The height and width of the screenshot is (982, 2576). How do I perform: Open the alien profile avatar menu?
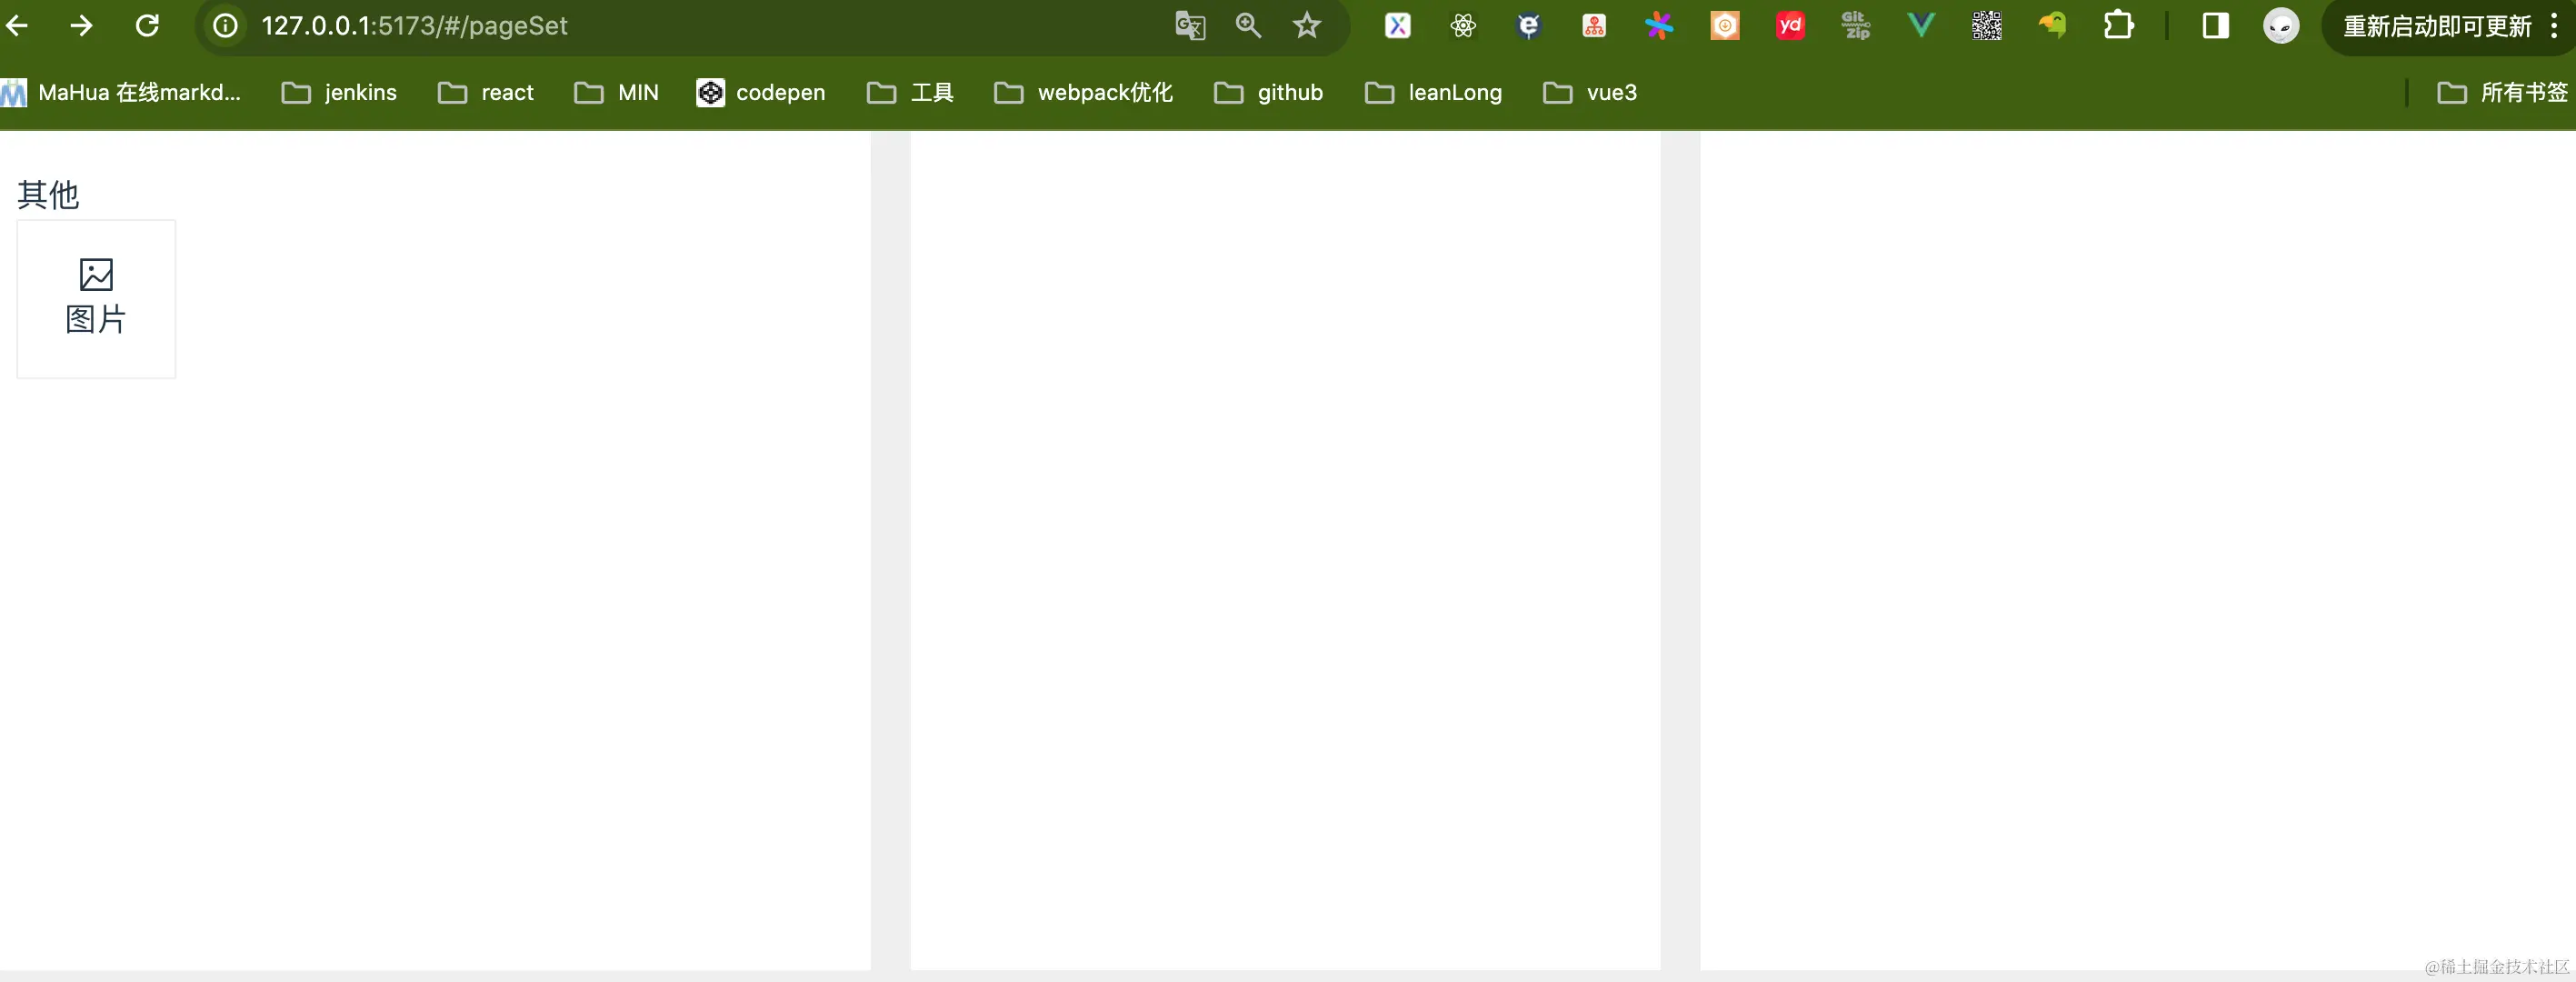tap(2280, 26)
